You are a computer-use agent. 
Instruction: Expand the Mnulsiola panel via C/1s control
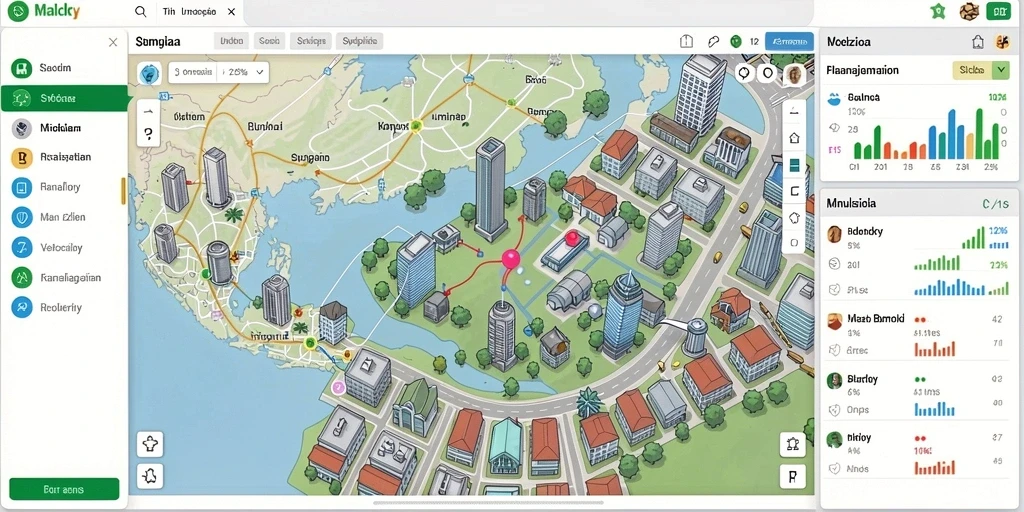point(995,204)
